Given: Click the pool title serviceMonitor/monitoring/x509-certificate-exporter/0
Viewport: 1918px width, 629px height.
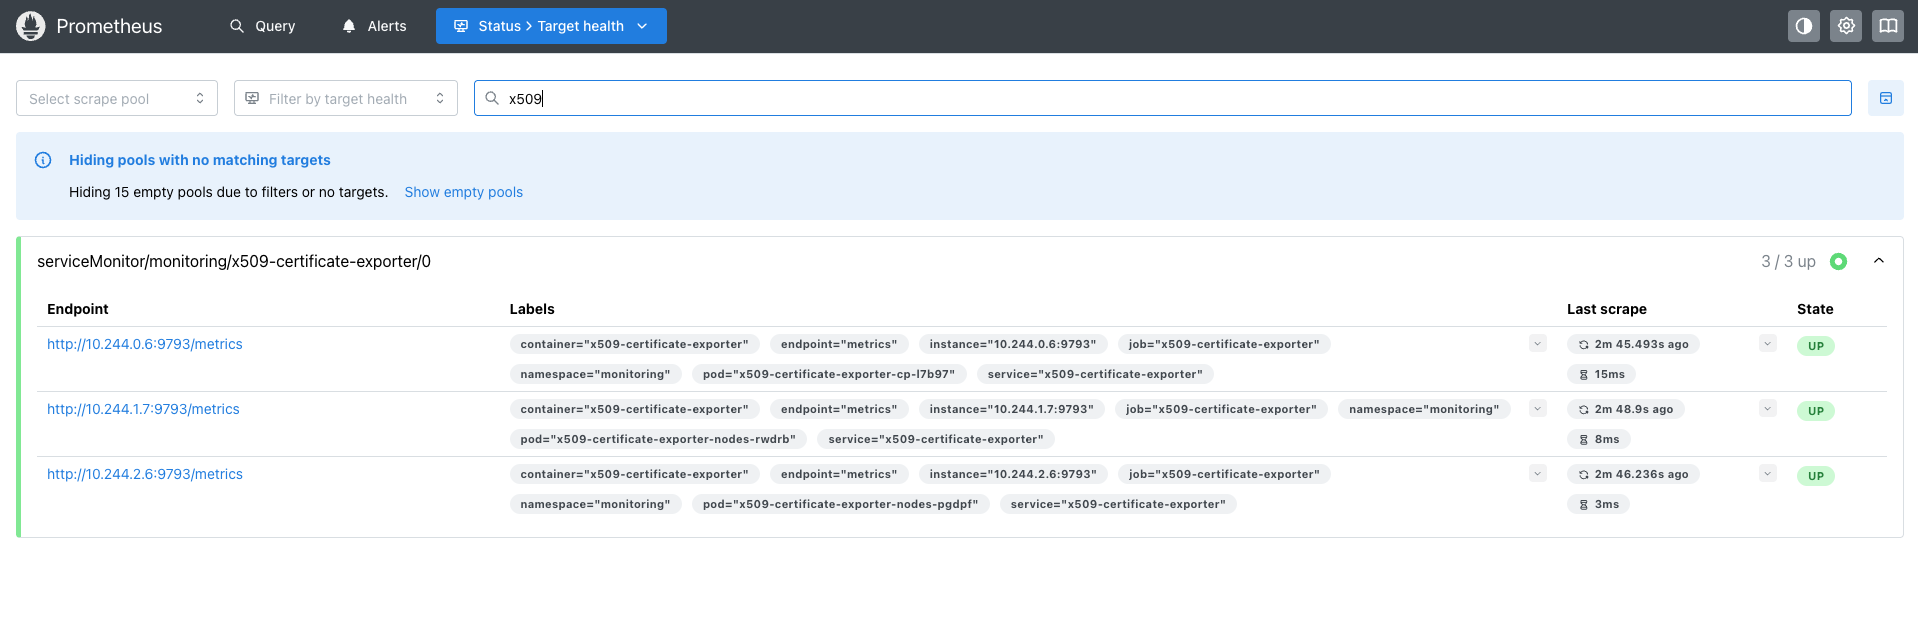Looking at the screenshot, I should point(234,261).
